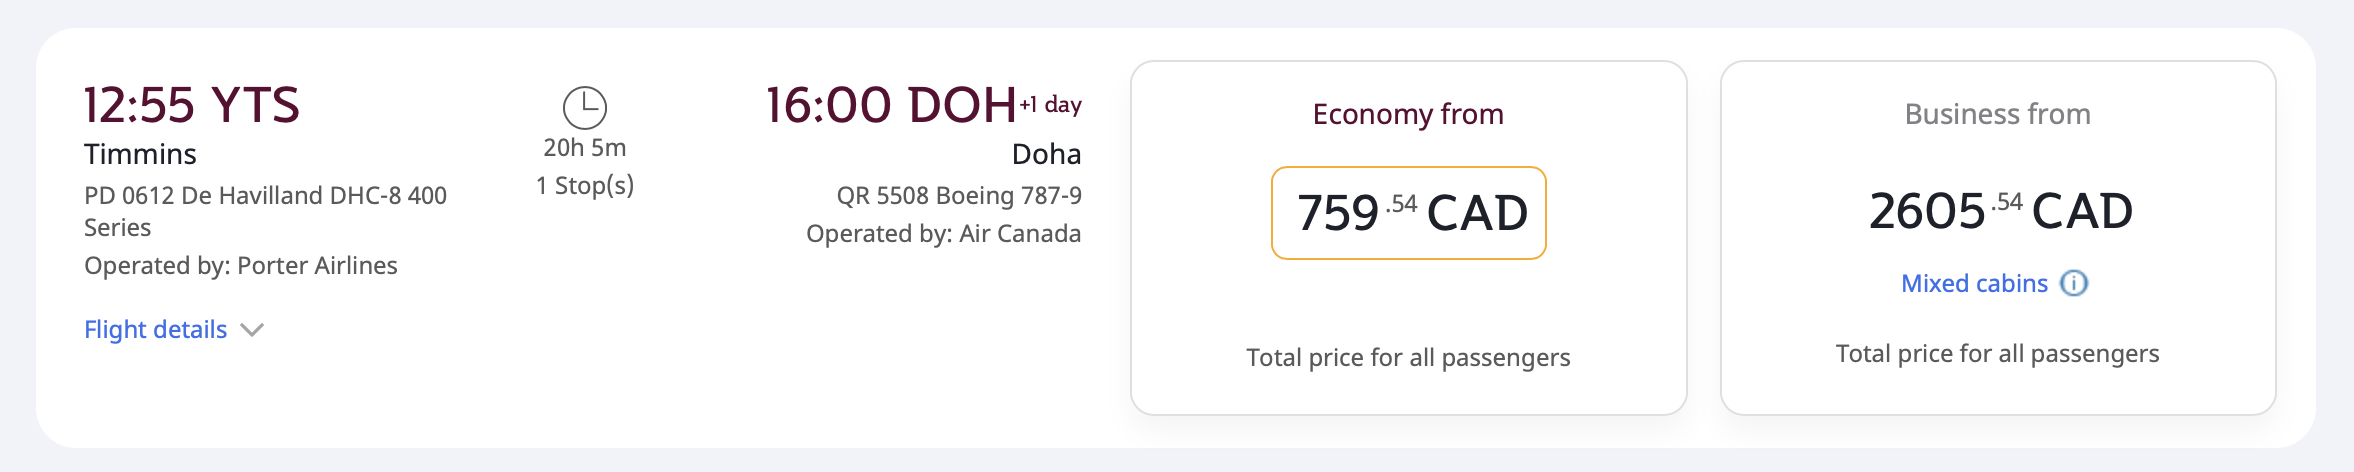Viewport: 2354px width, 472px height.
Task: Click Operated by: Porter Airlines text
Action: [241, 266]
